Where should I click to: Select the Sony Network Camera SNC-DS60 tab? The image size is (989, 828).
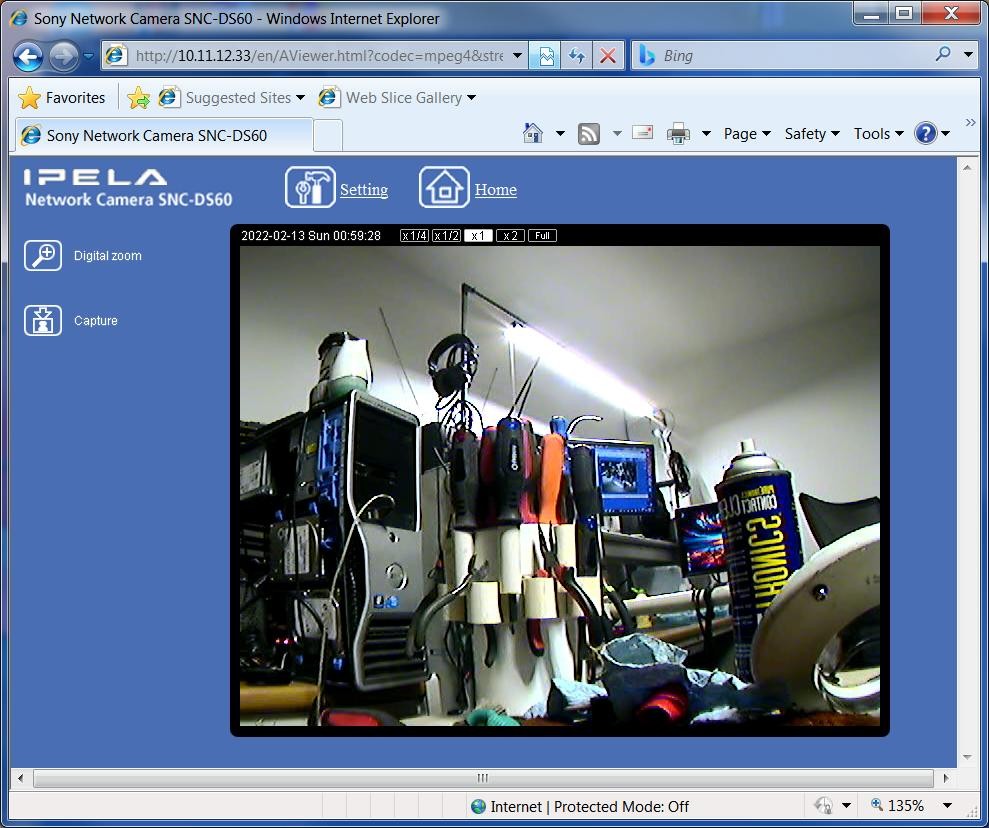[x=164, y=135]
